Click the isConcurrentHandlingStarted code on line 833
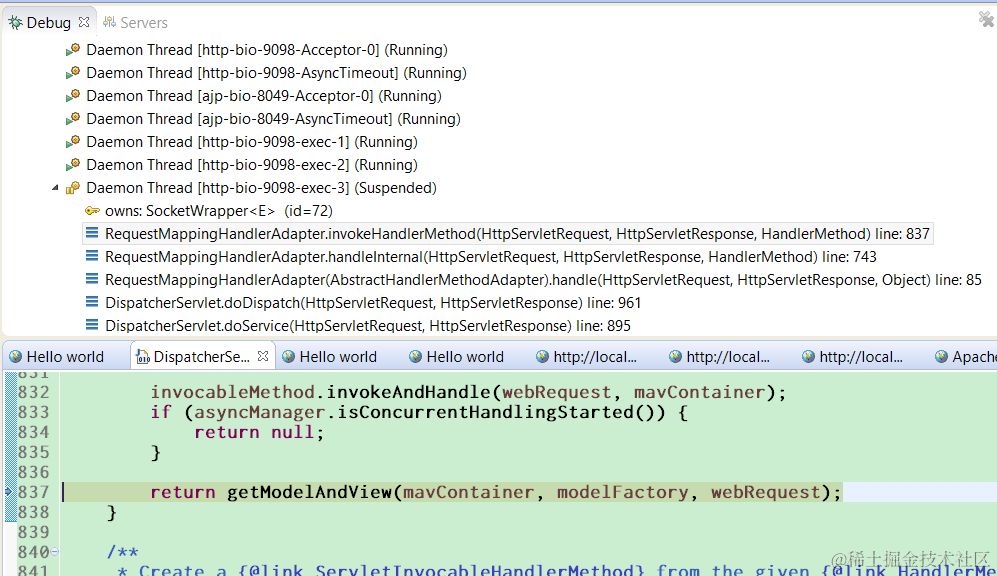Screen dimensions: 997x576 click(x=501, y=412)
